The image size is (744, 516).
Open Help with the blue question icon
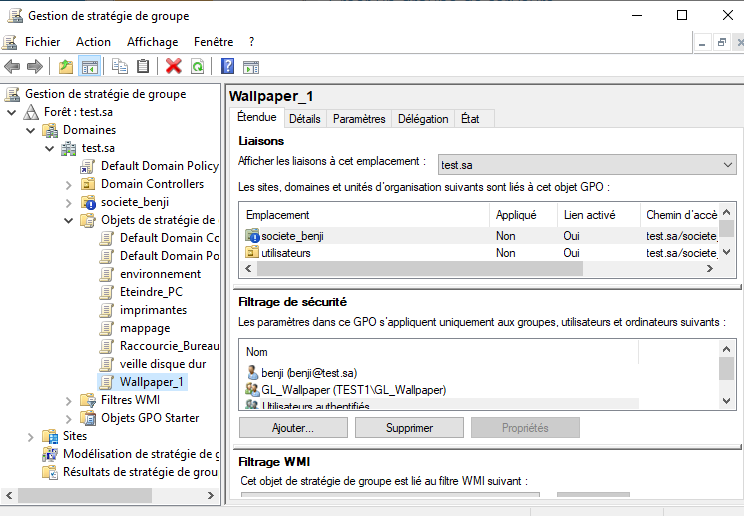coord(228,67)
